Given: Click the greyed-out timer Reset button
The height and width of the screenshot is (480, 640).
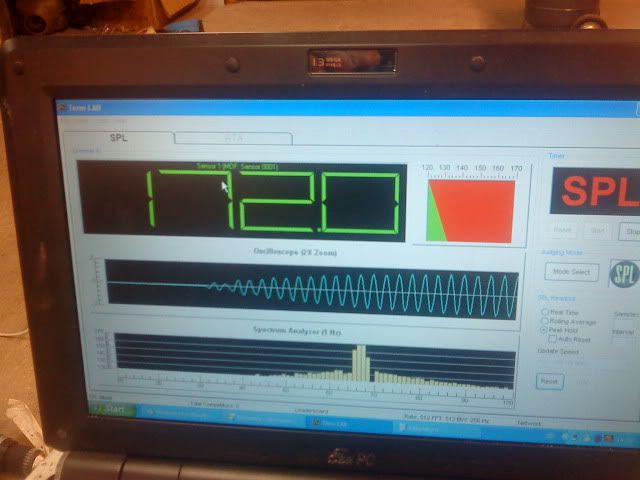Looking at the screenshot, I should [562, 230].
